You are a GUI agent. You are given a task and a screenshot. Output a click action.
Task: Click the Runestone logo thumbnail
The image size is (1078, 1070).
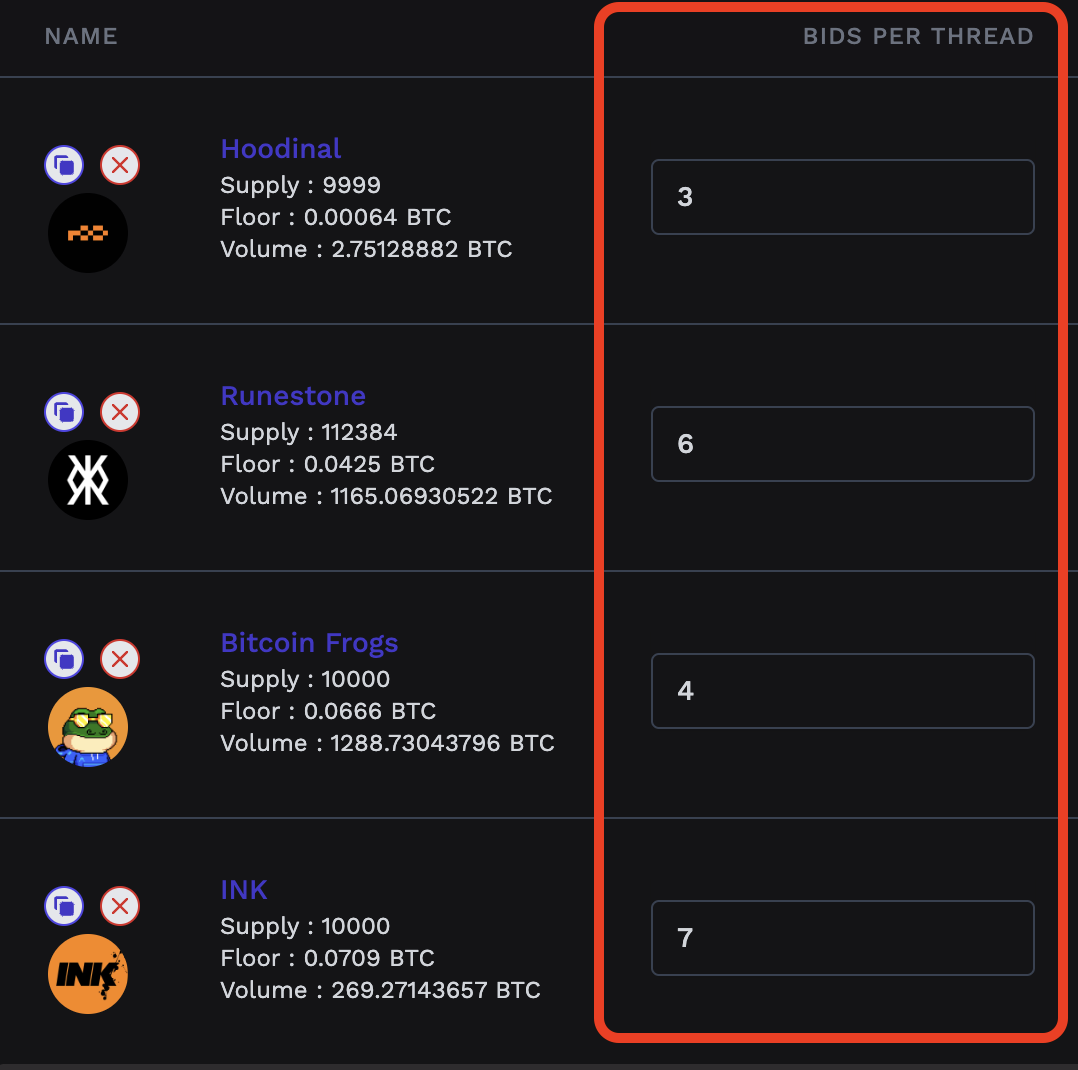(88, 480)
